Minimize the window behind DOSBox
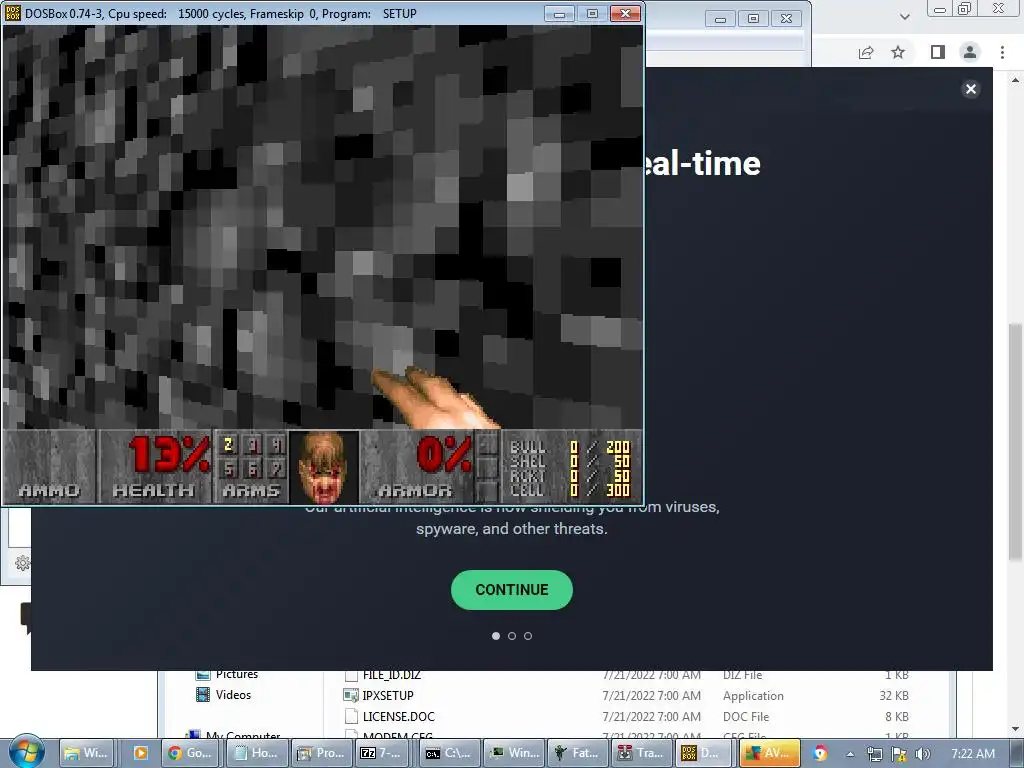This screenshot has width=1024, height=768. [x=720, y=19]
